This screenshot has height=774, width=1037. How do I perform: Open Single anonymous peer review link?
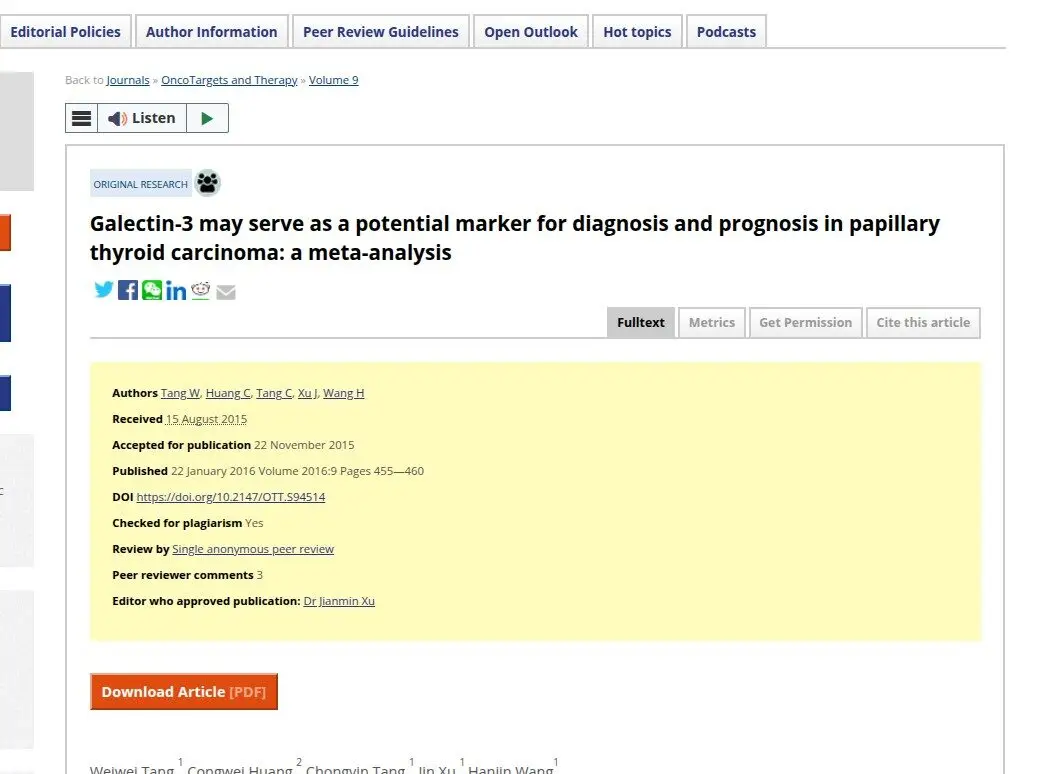tap(253, 549)
